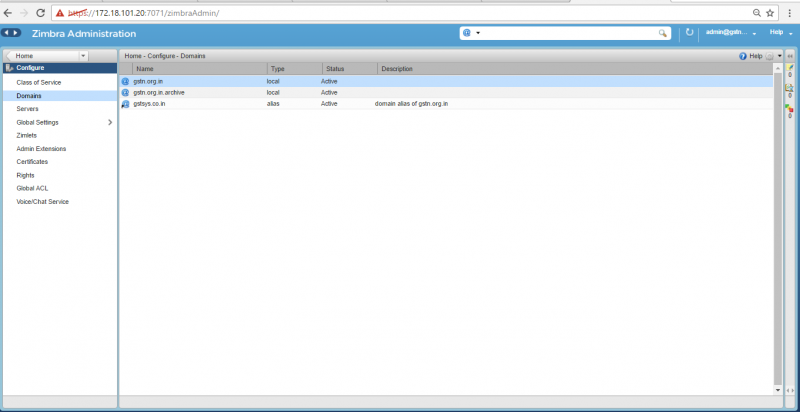The image size is (800, 412).
Task: Open the Home navigation dropdown arrow
Action: [x=84, y=56]
